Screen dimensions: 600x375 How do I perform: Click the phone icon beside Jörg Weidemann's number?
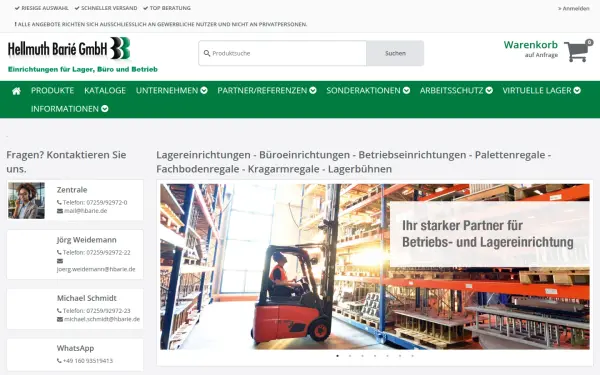coord(59,253)
